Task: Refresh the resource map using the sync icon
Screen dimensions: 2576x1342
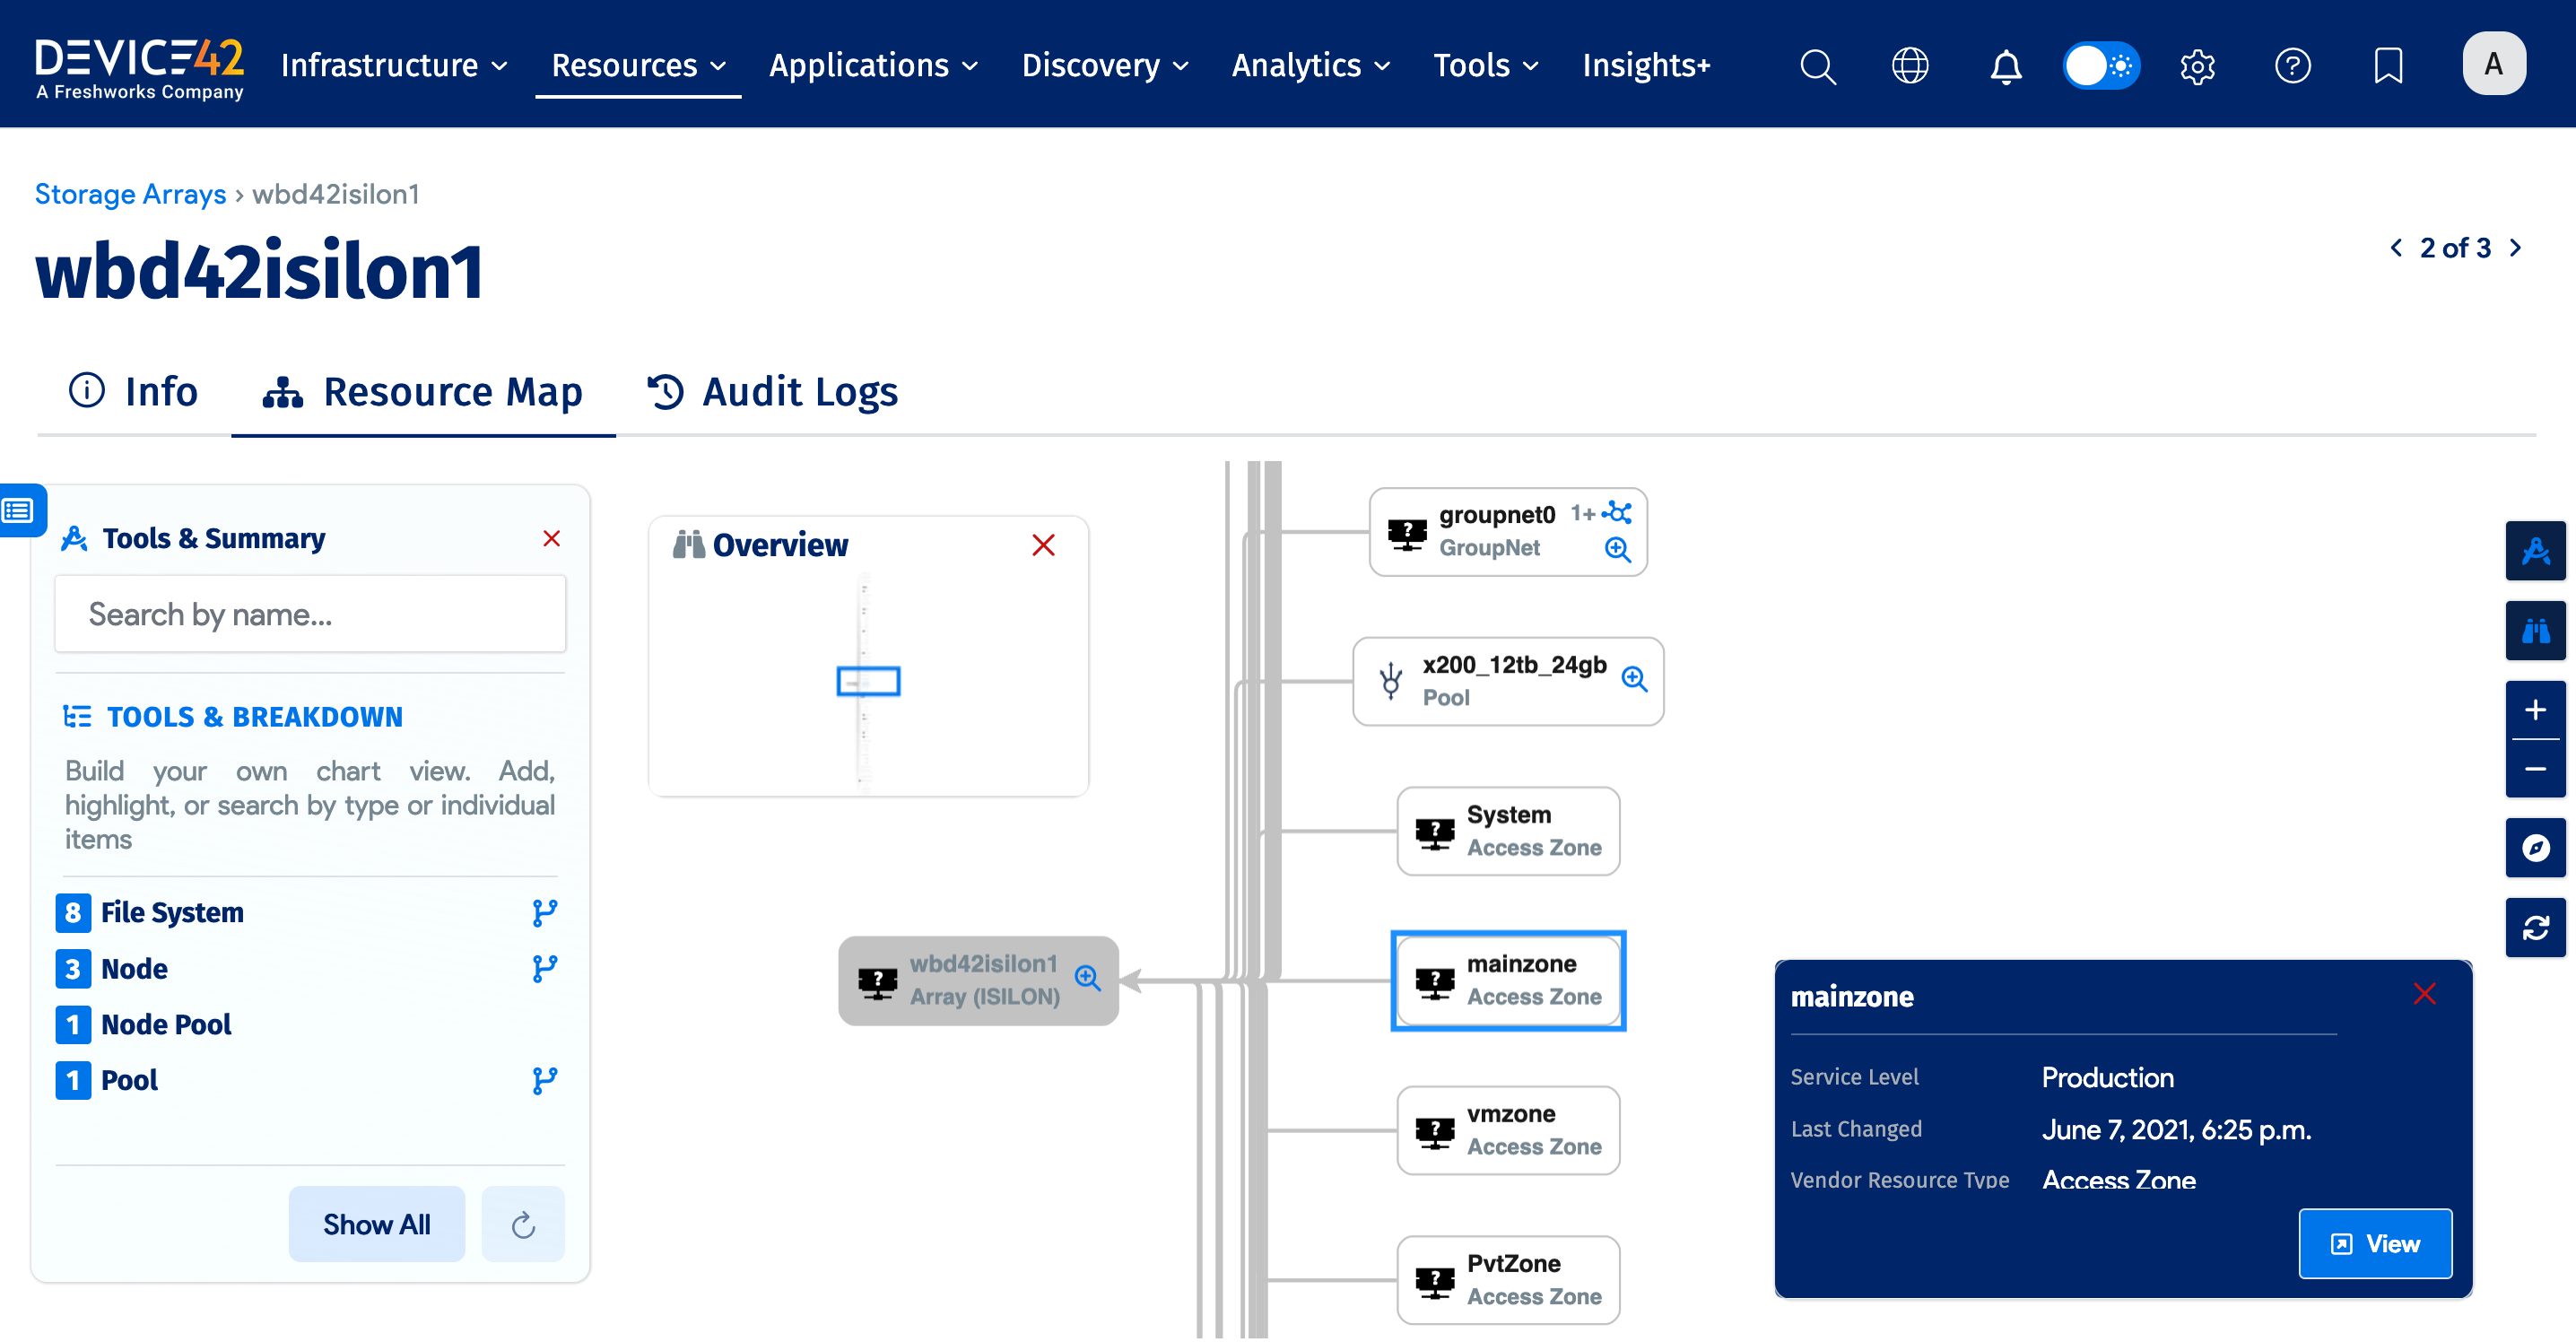Action: 2536,927
